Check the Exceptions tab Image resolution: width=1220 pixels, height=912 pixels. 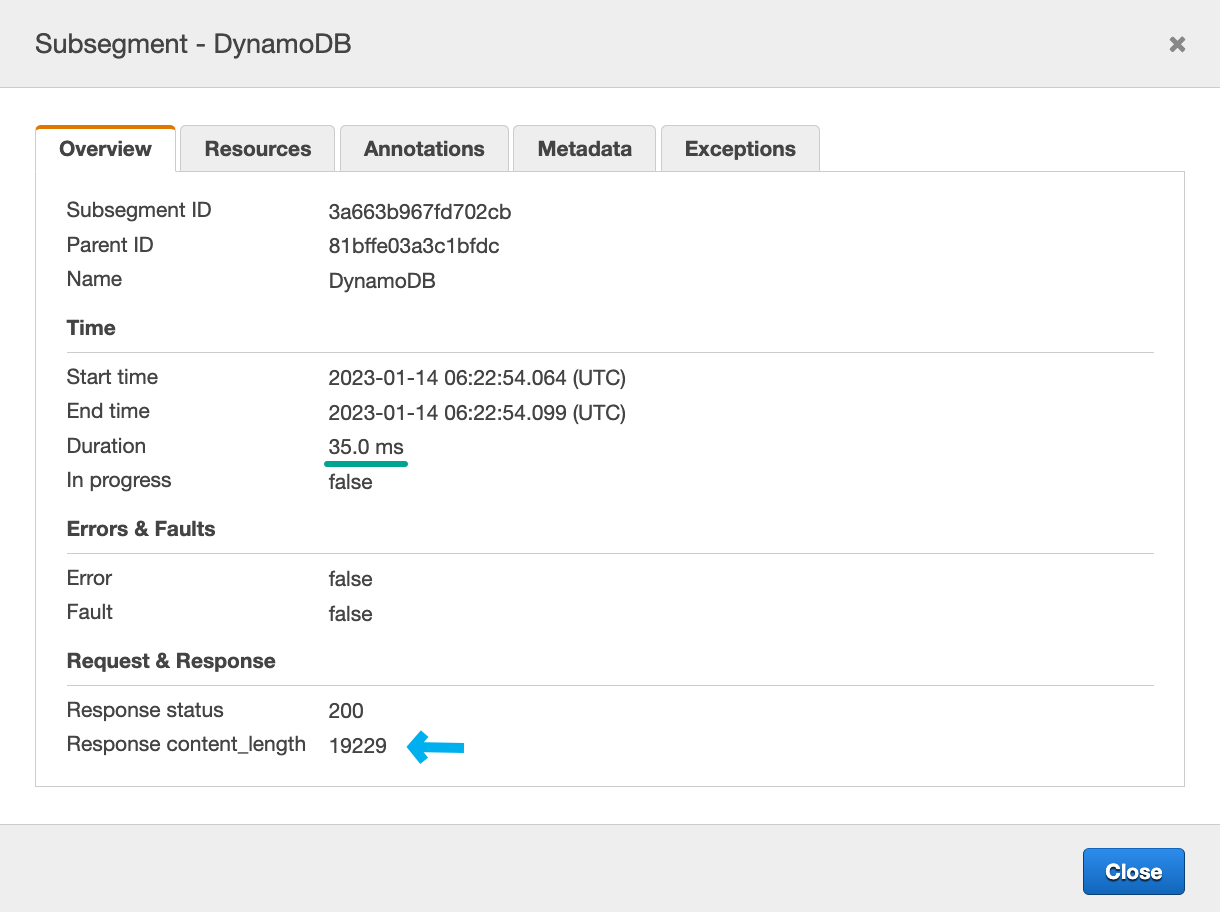740,148
